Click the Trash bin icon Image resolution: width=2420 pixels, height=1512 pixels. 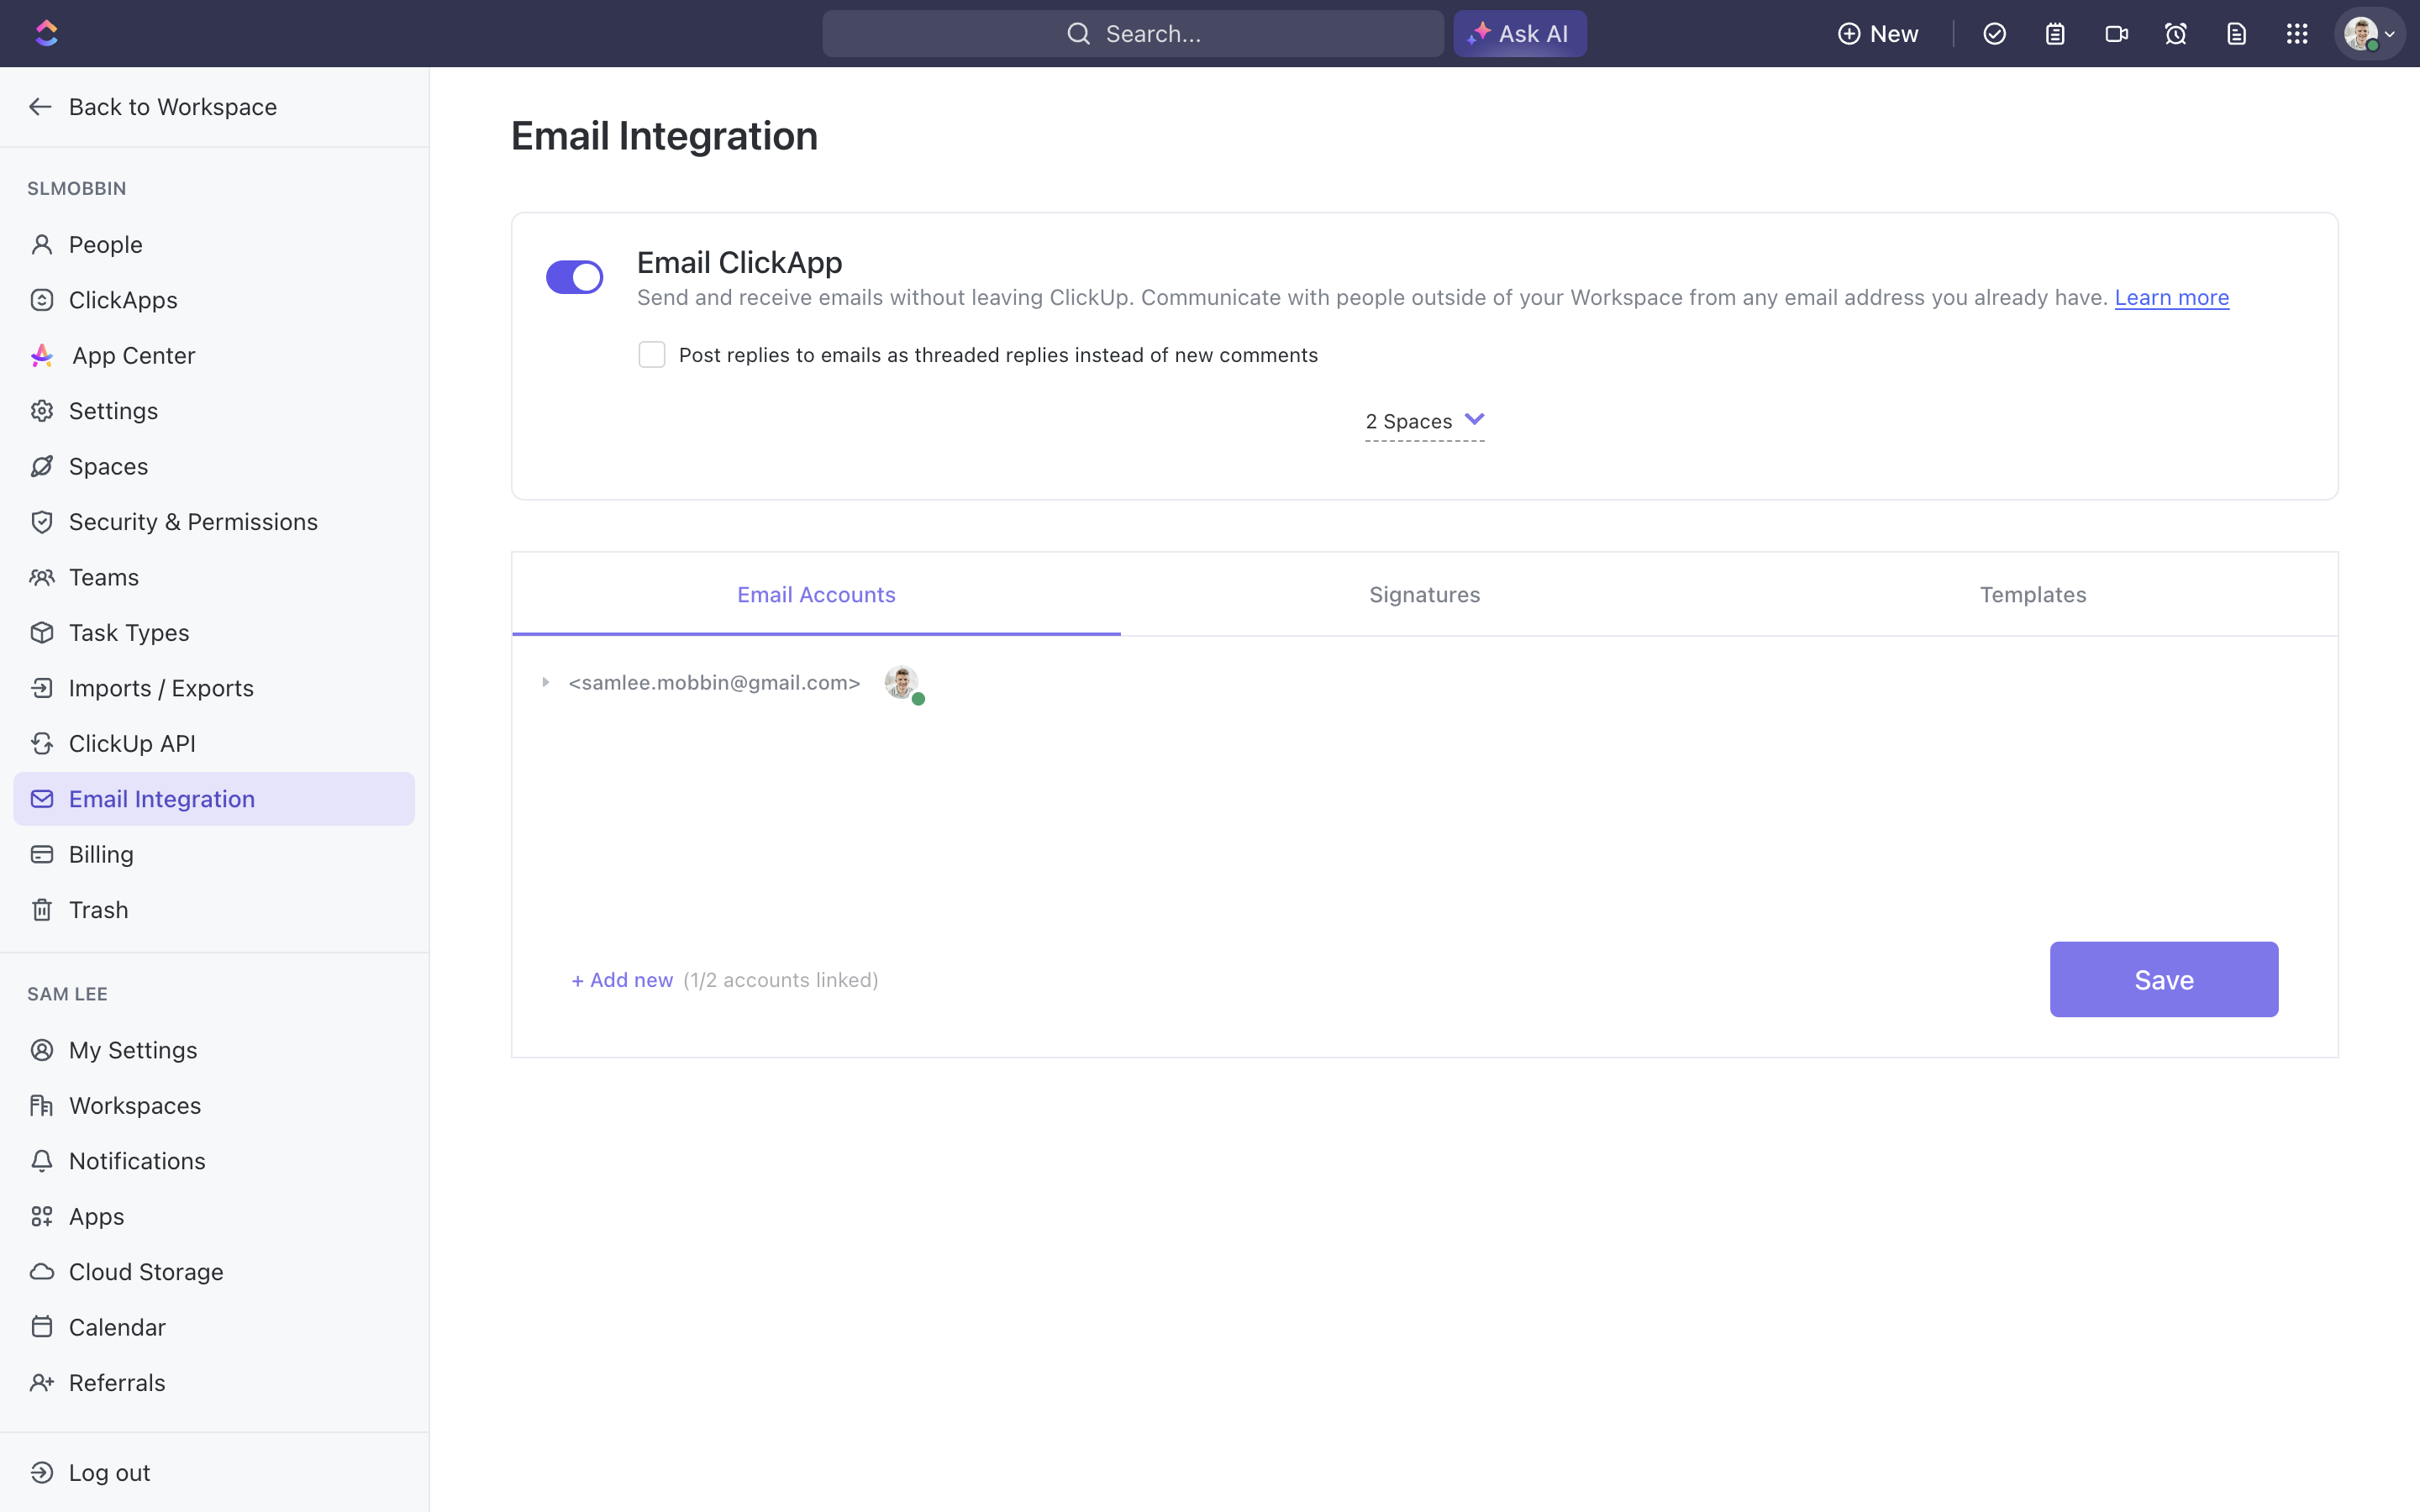click(42, 910)
